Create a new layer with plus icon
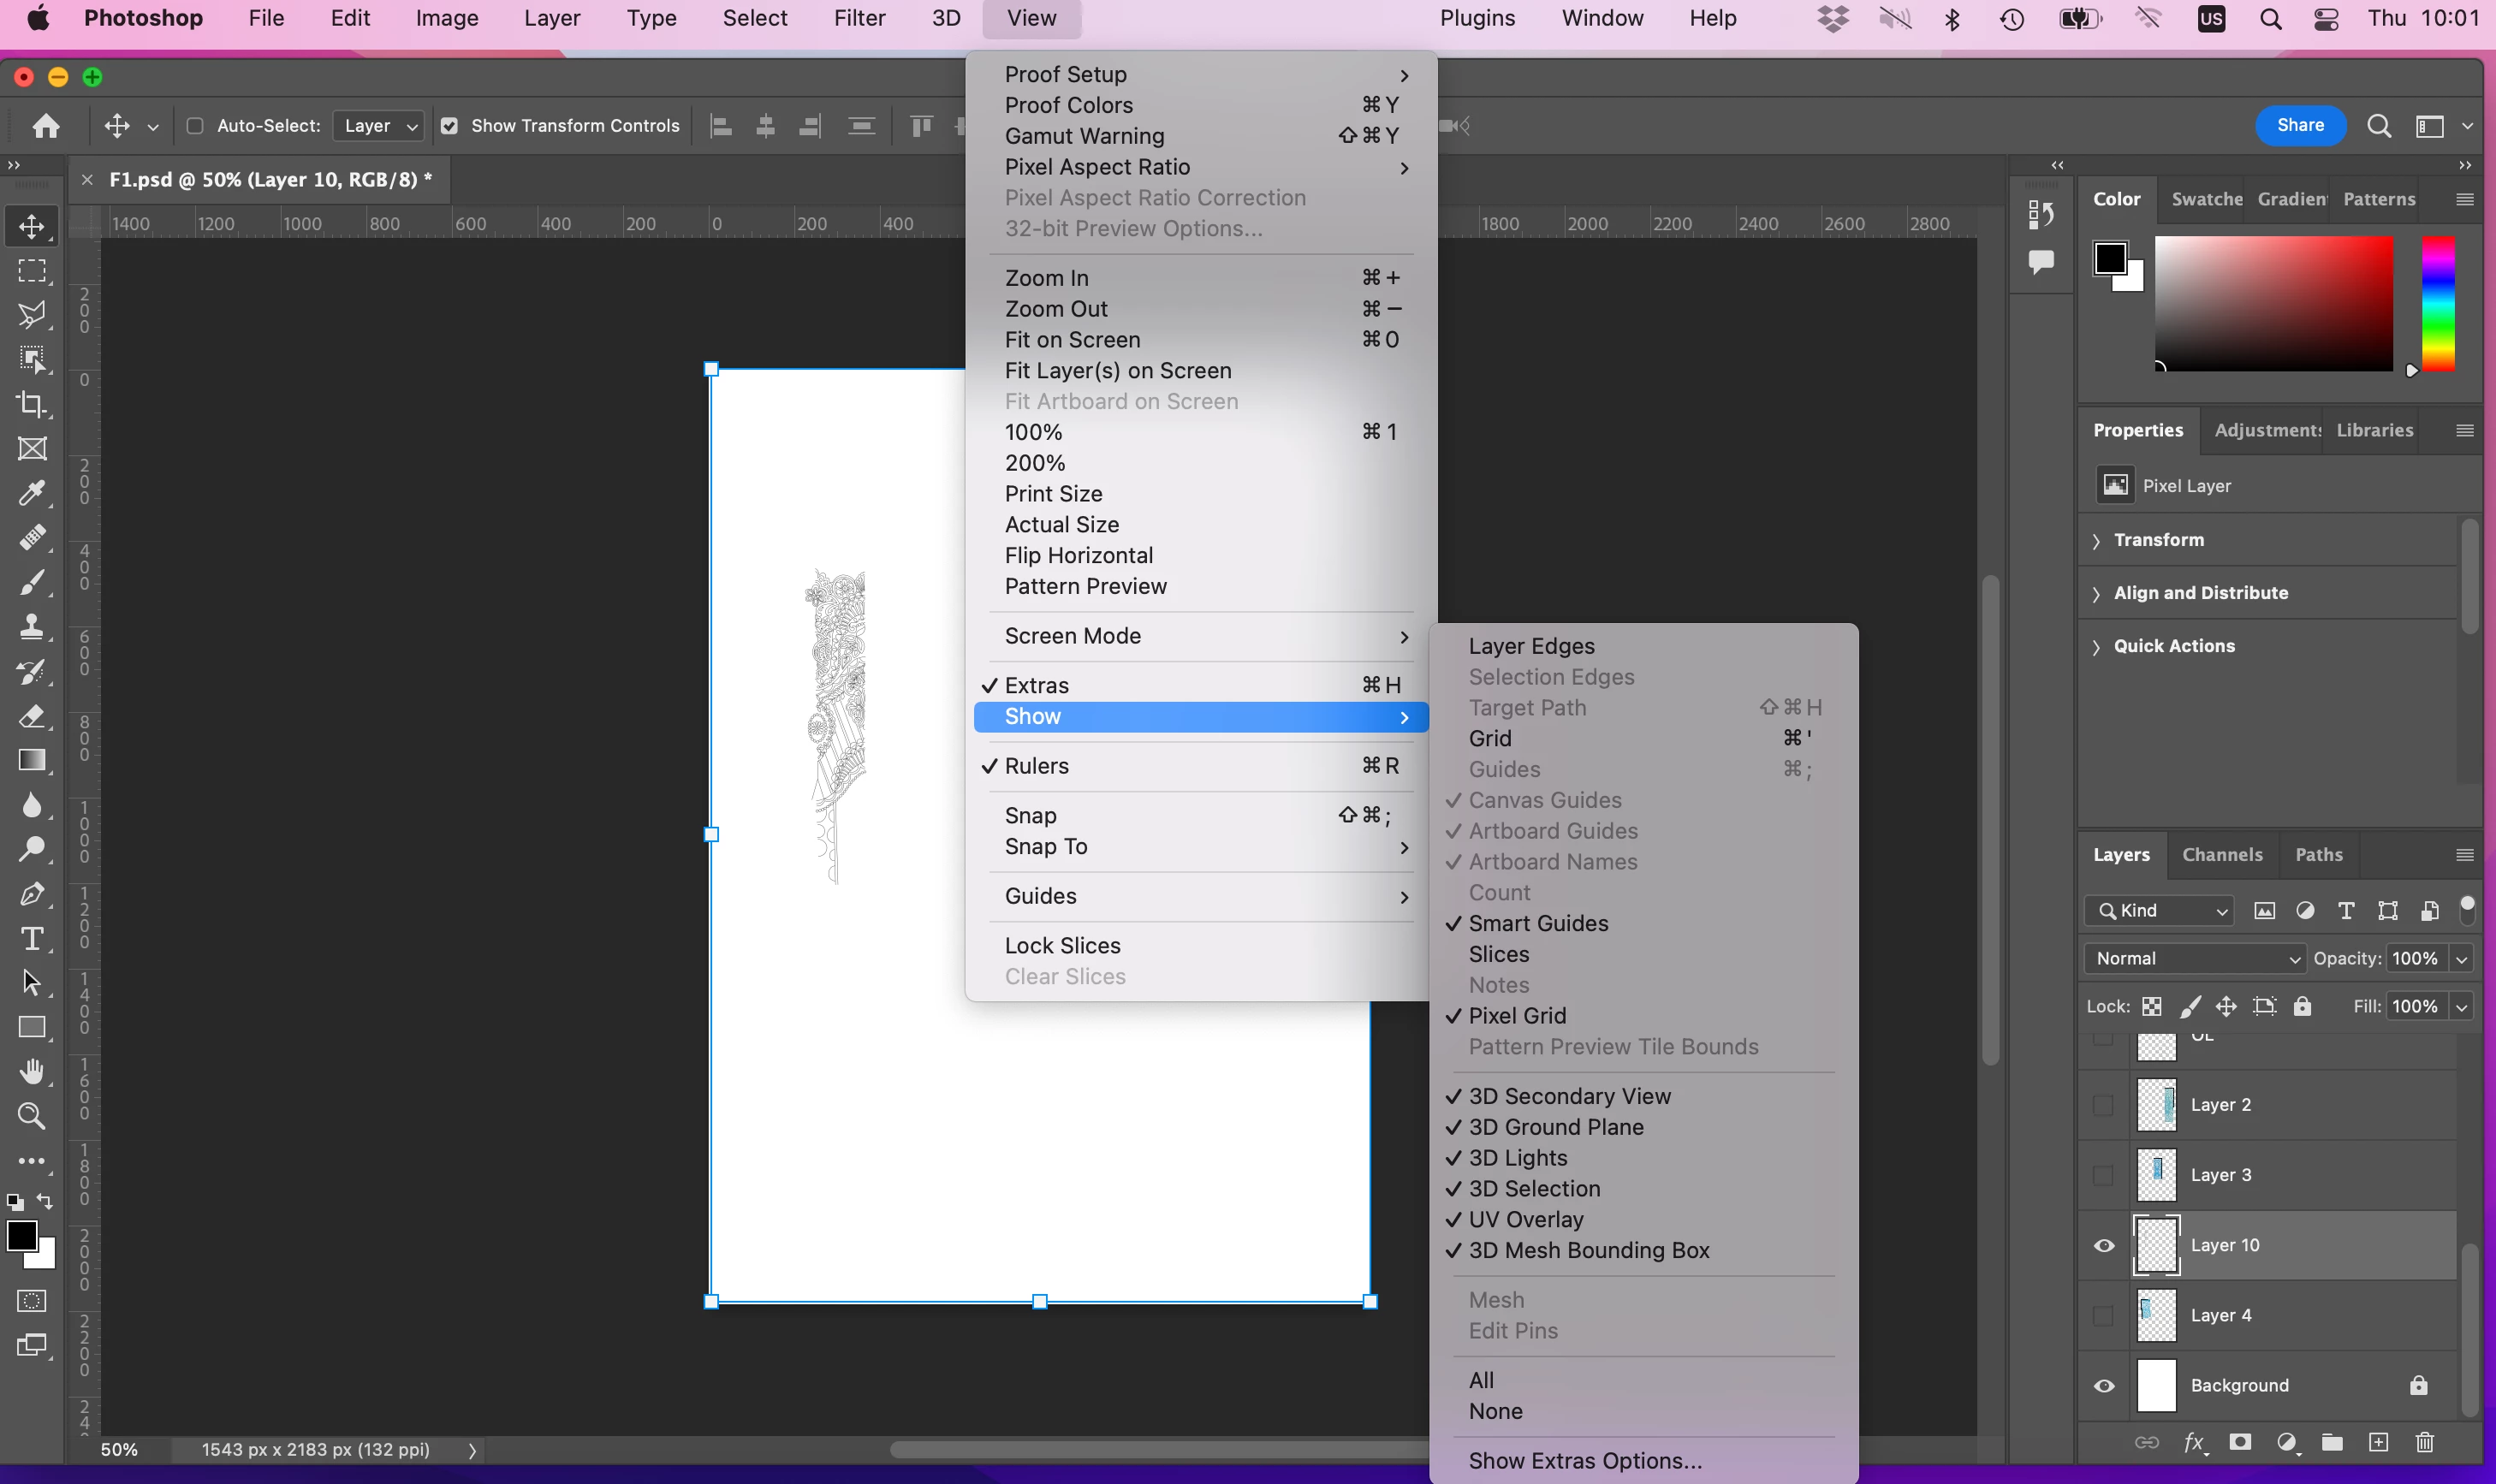This screenshot has width=2496, height=1484. pyautogui.click(x=2379, y=1442)
